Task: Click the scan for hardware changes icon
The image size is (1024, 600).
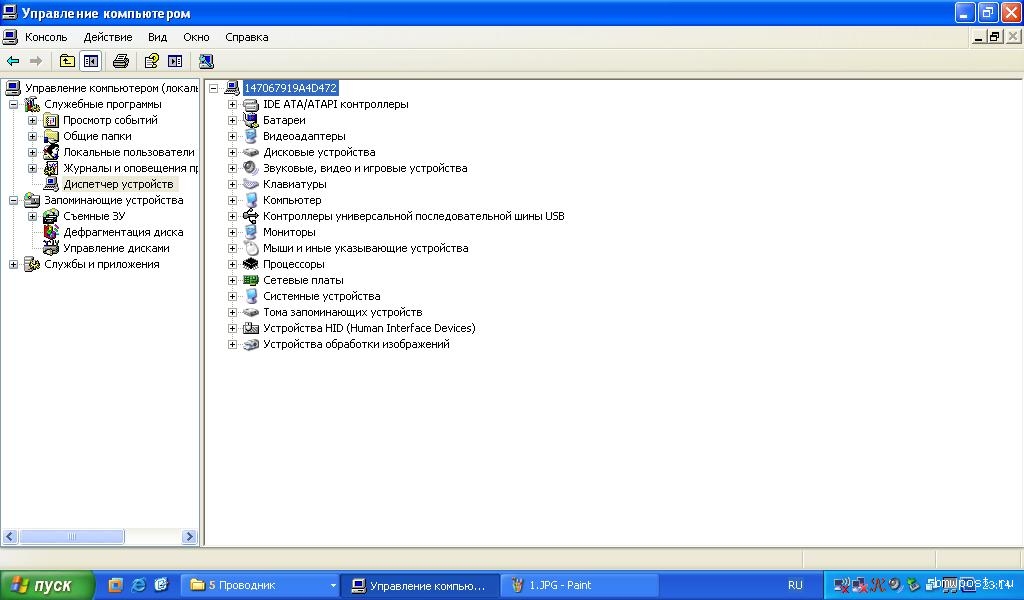Action: pos(205,61)
